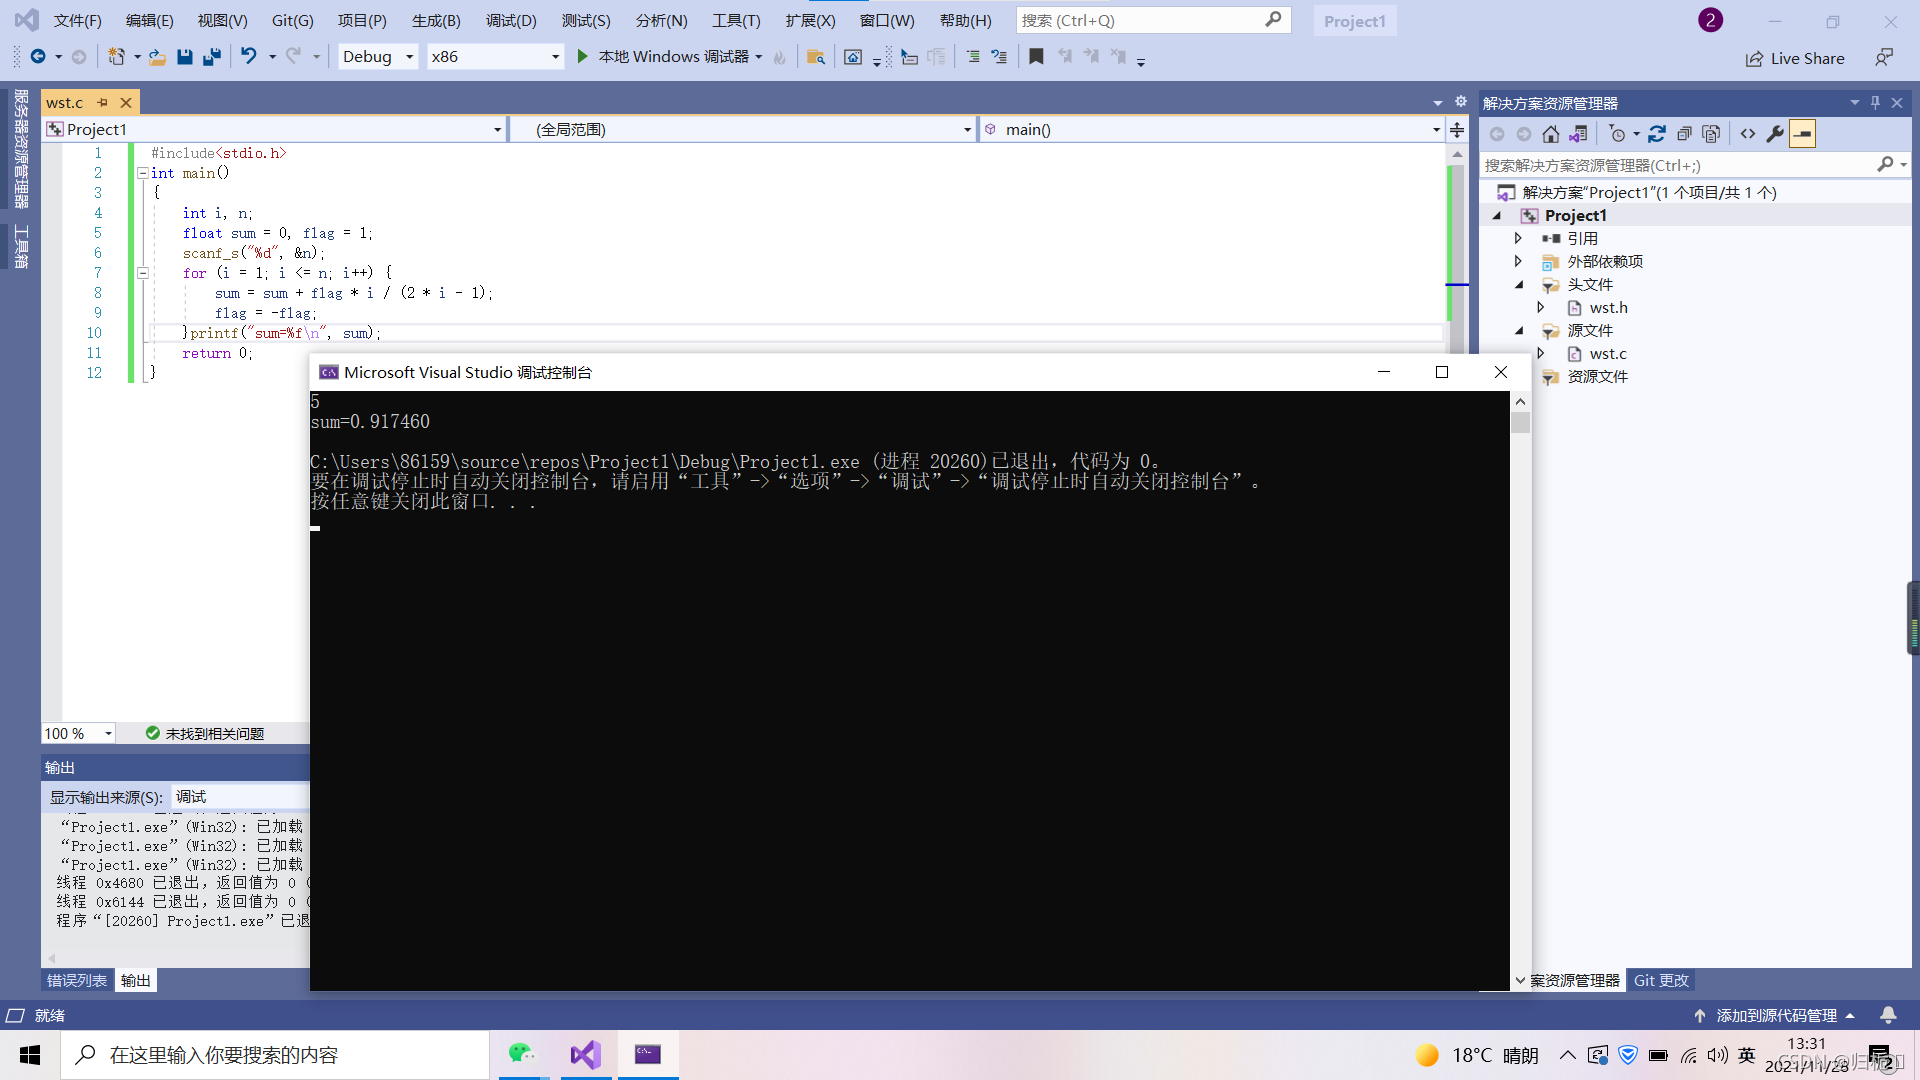Screen dimensions: 1920x1080
Task: Start the local Windows debugger
Action: pyautogui.click(x=672, y=57)
